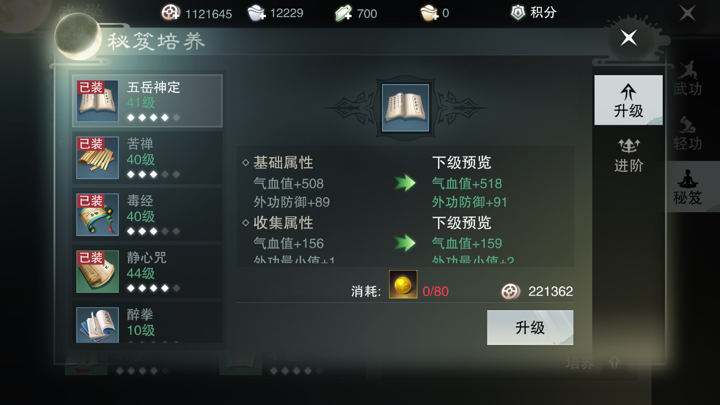Image resolution: width=720 pixels, height=405 pixels.
Task: Switch to the 升级 upgrade tab
Action: pyautogui.click(x=629, y=100)
